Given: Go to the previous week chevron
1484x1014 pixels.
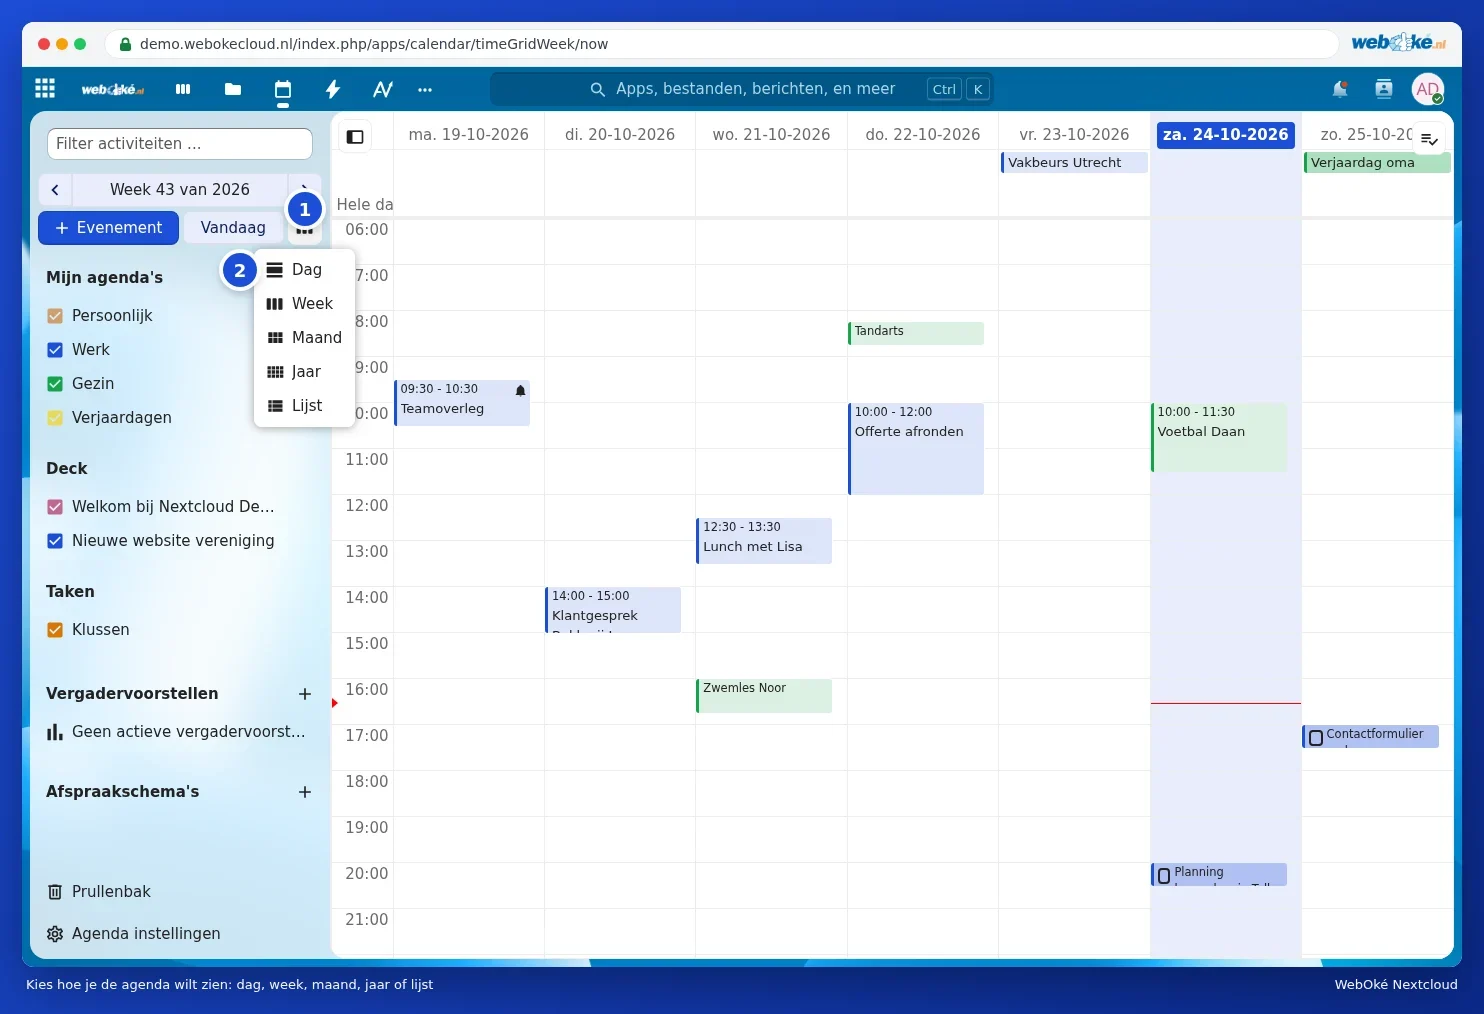Looking at the screenshot, I should pyautogui.click(x=55, y=189).
